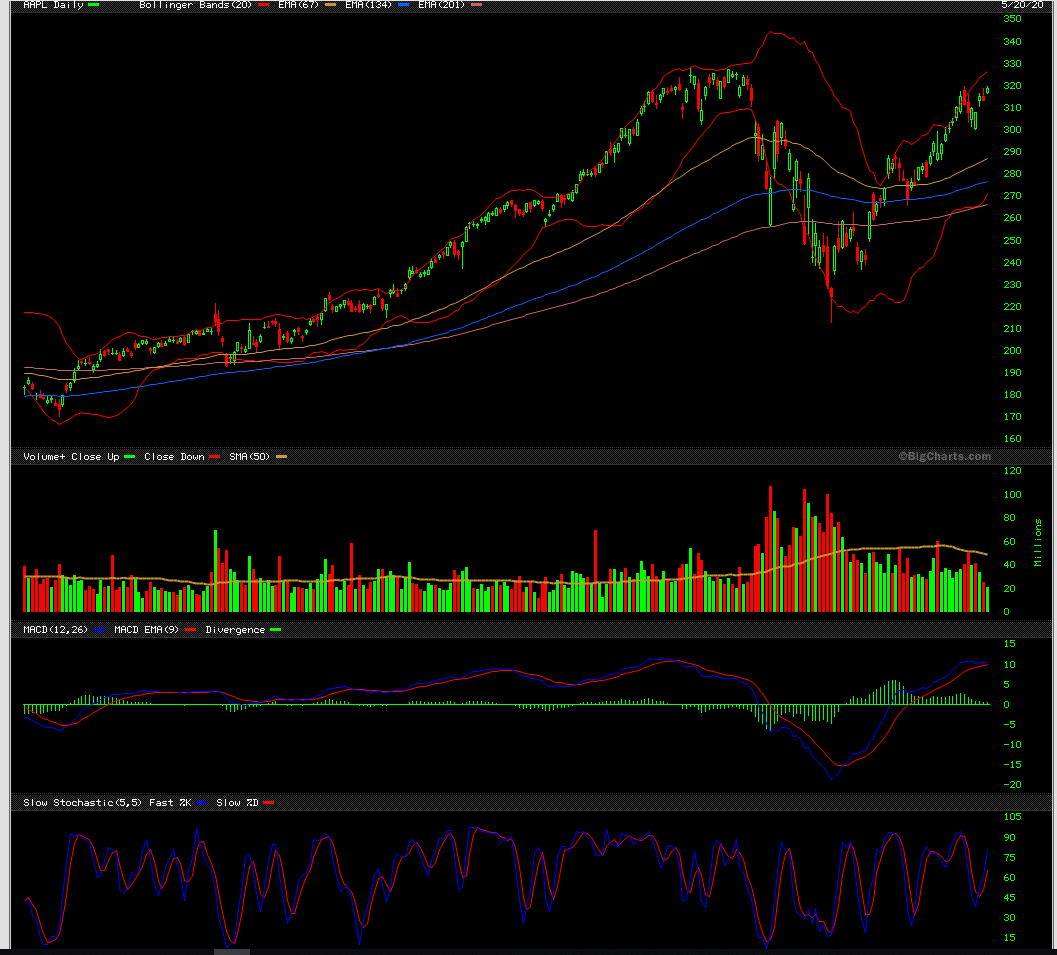The width and height of the screenshot is (1057, 955).
Task: Click the "MACD EMA(9)" legend label
Action: point(146,629)
